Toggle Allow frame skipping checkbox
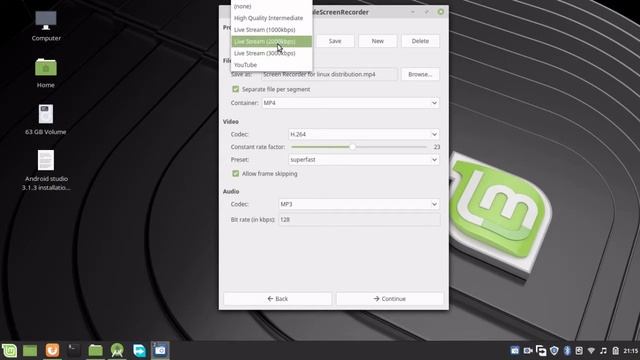This screenshot has width=640, height=360. point(236,173)
